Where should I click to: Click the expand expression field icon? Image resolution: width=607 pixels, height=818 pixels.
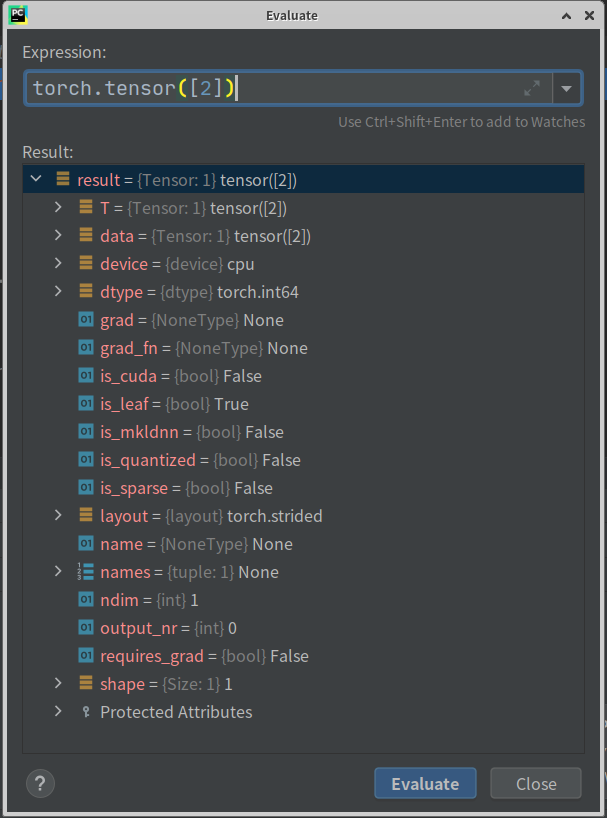(x=531, y=88)
